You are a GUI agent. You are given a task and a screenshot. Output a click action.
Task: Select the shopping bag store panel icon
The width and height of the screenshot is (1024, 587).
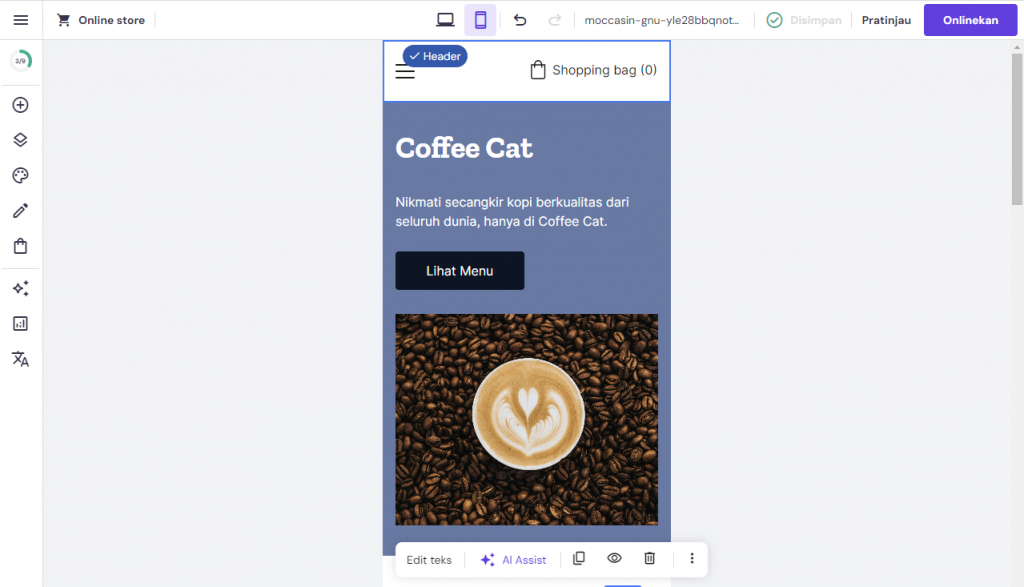[x=20, y=245]
